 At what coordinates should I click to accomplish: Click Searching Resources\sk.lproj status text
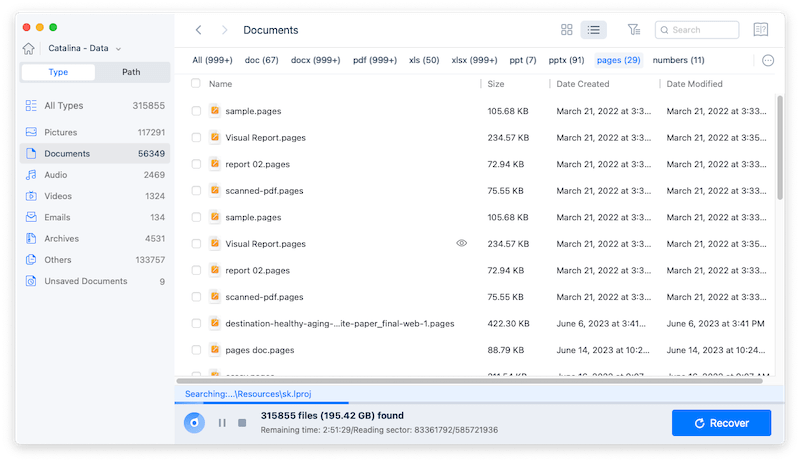coord(248,394)
